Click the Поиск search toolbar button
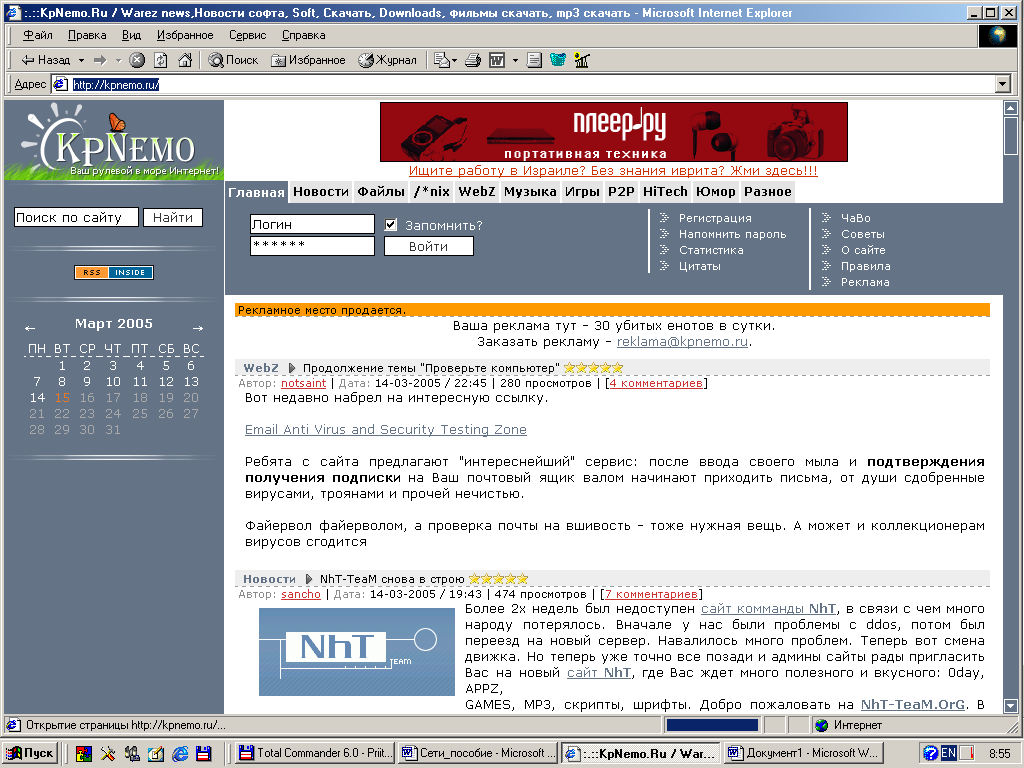The height and width of the screenshot is (768, 1024). (233, 60)
